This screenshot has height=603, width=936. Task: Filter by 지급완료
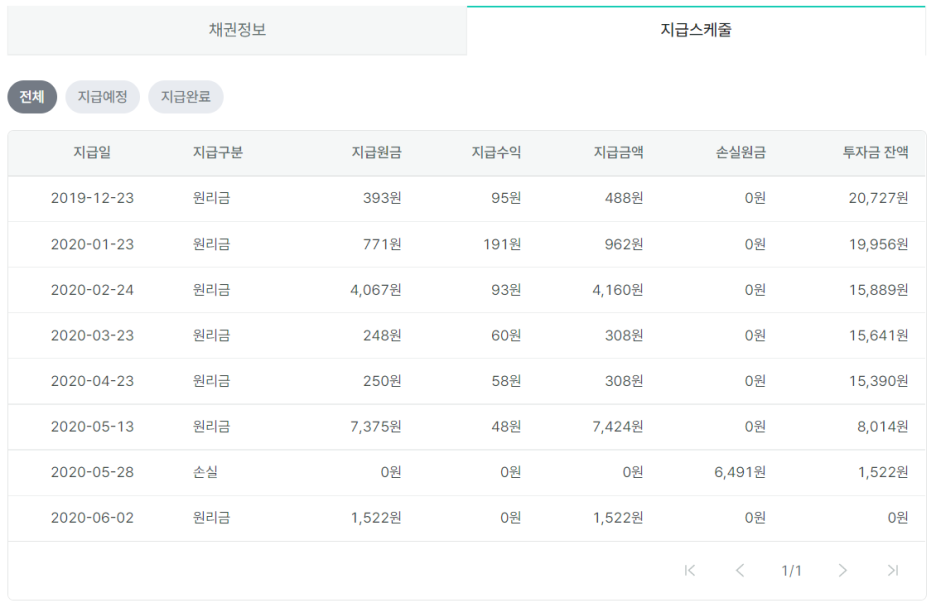point(186,97)
